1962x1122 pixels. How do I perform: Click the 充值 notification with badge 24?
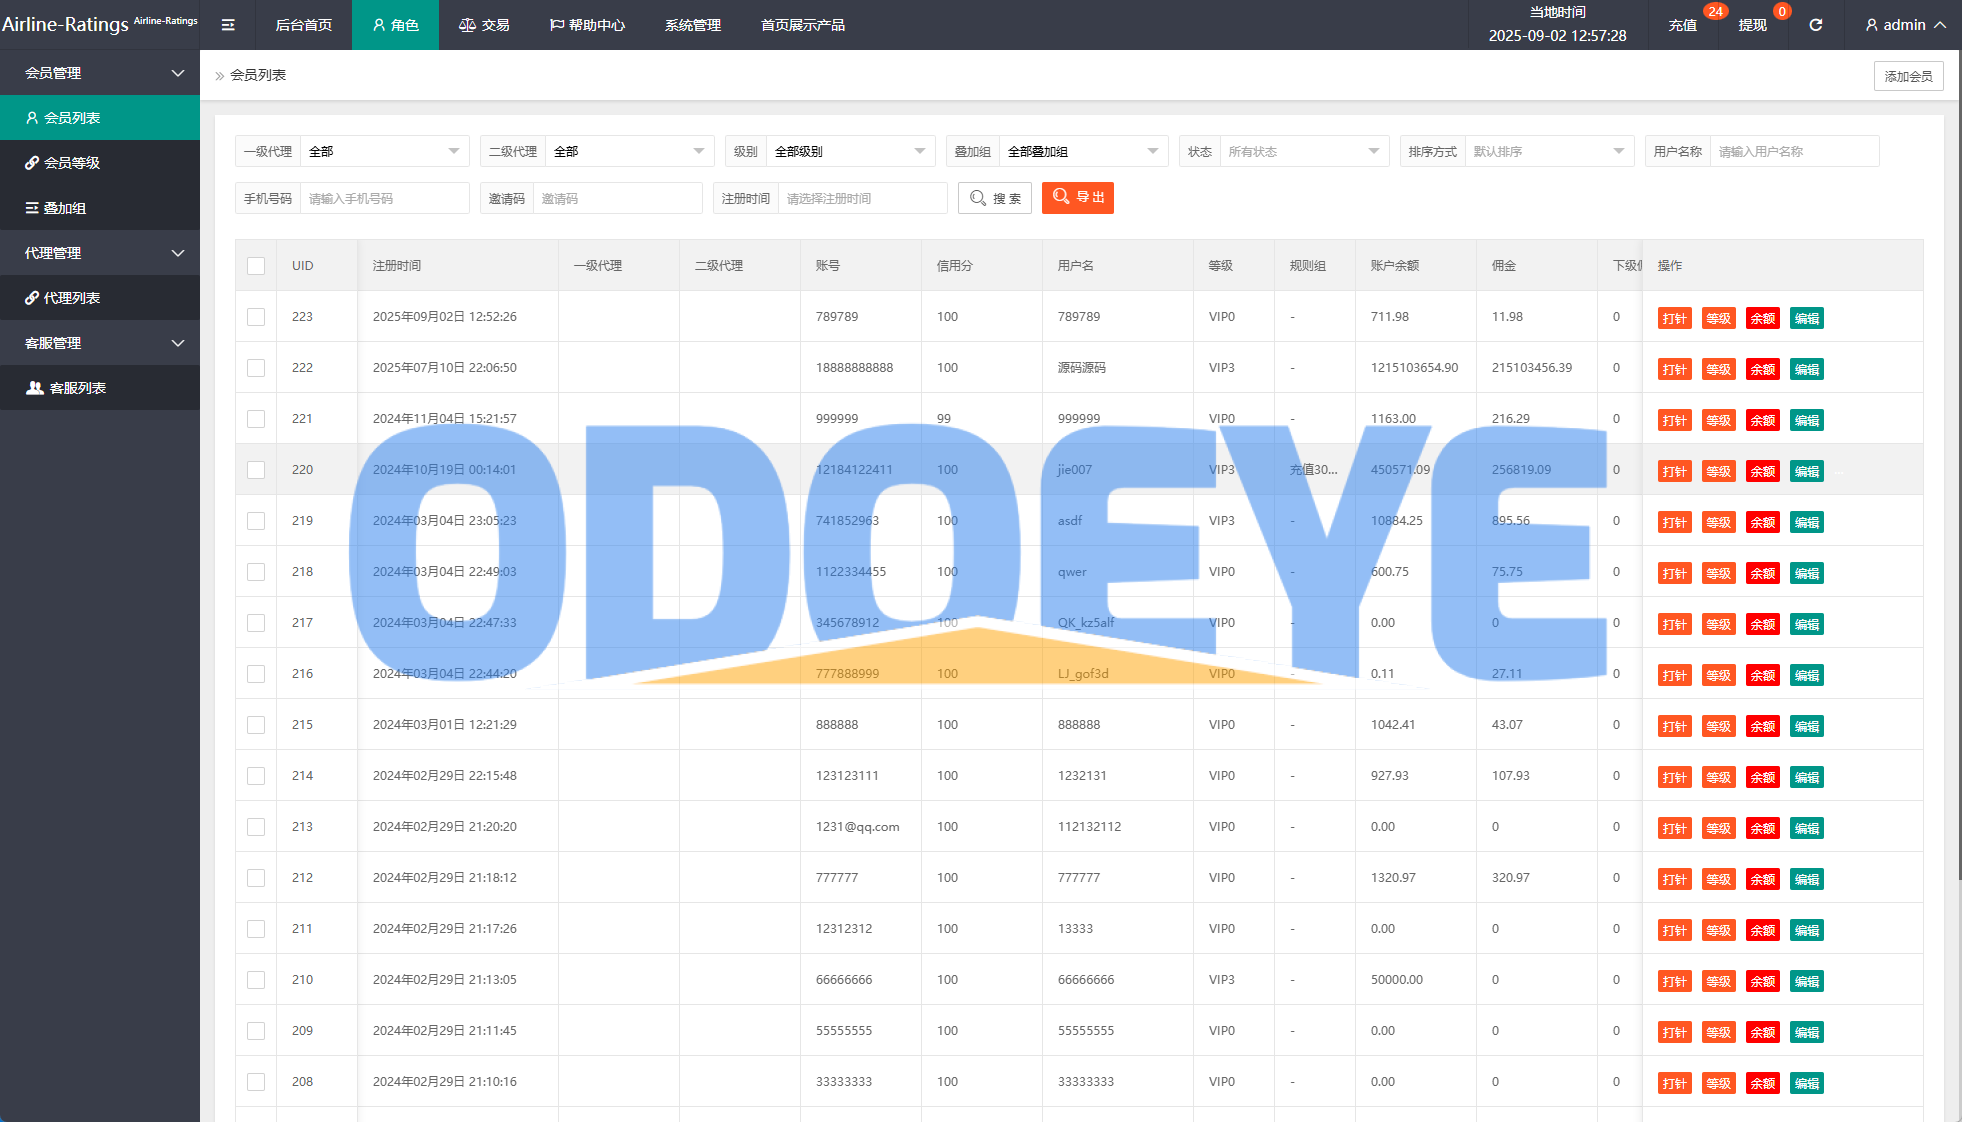pyautogui.click(x=1683, y=25)
